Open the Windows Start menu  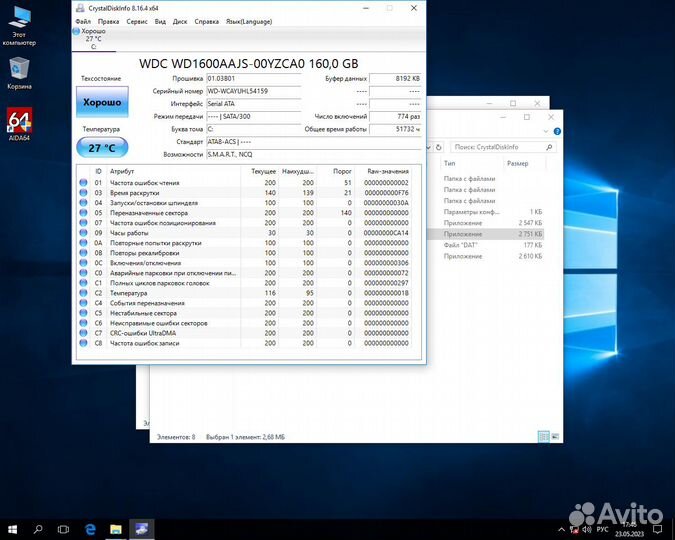tap(12, 529)
